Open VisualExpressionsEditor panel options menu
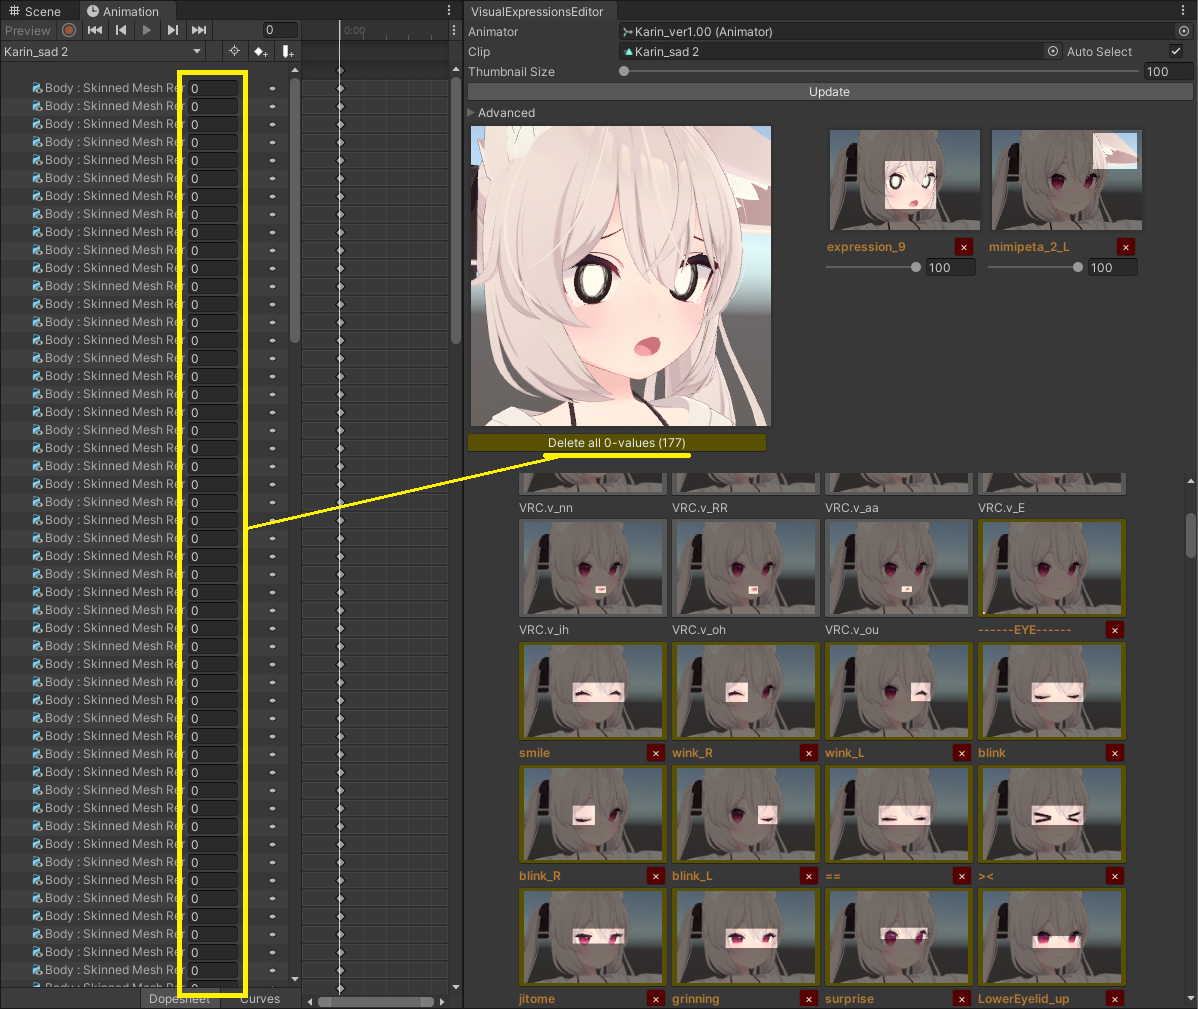The image size is (1198, 1009). [1183, 11]
